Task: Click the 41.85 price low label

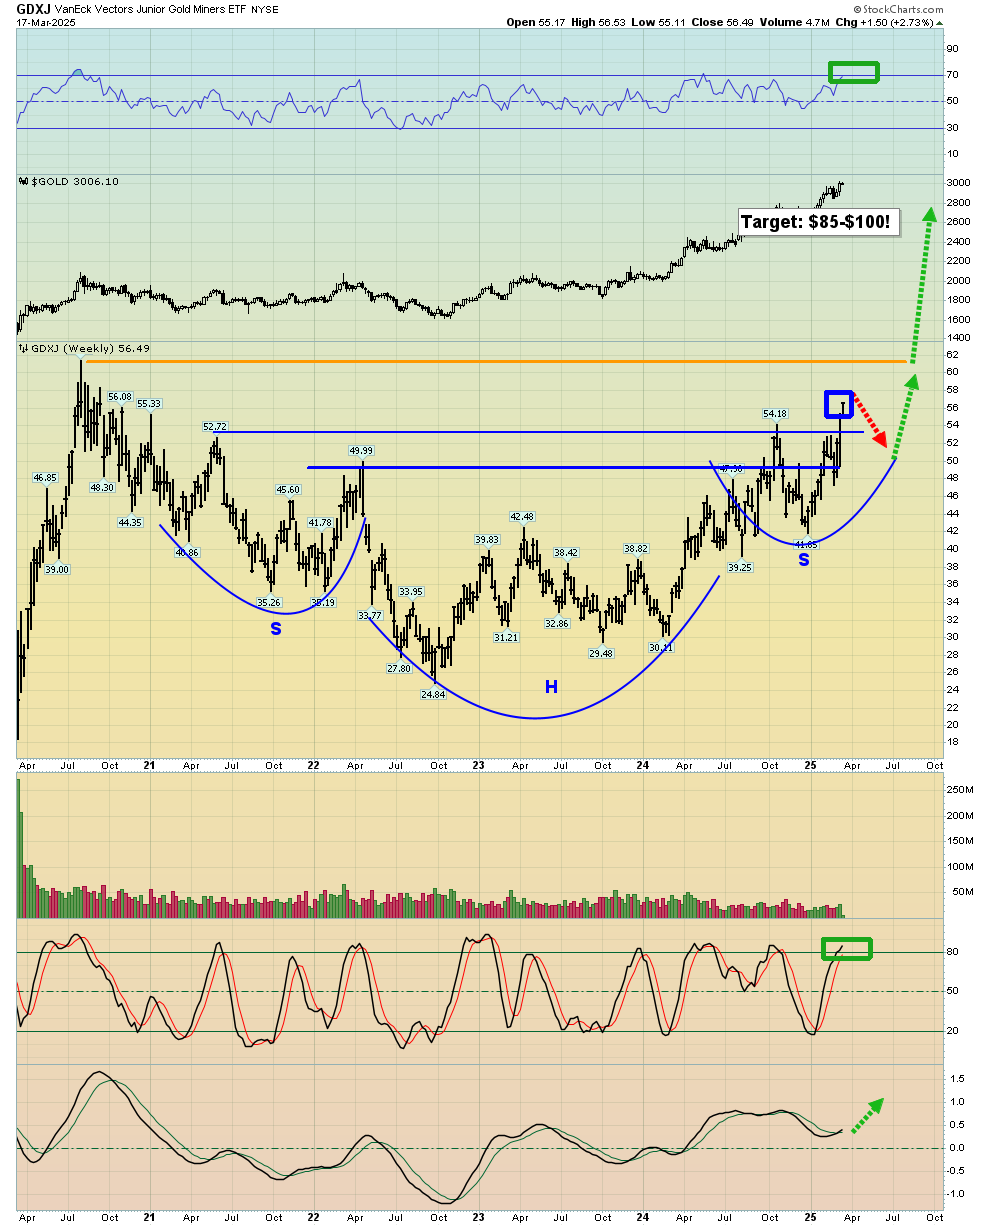Action: [x=806, y=544]
